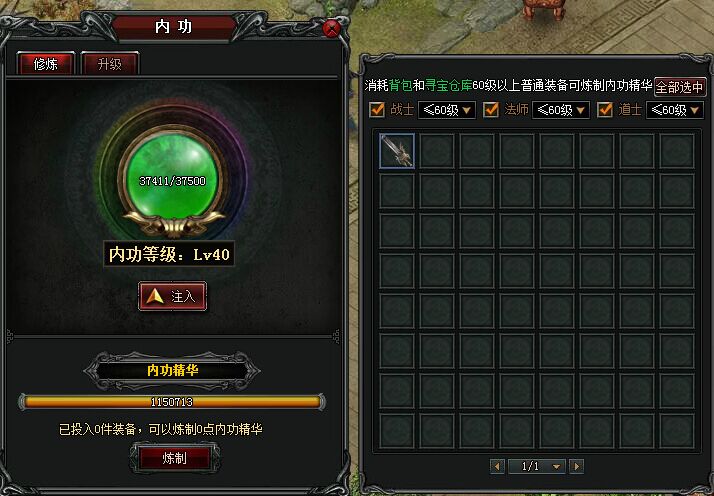Go to previous inventory page arrow
The image size is (714, 496).
pyautogui.click(x=497, y=466)
